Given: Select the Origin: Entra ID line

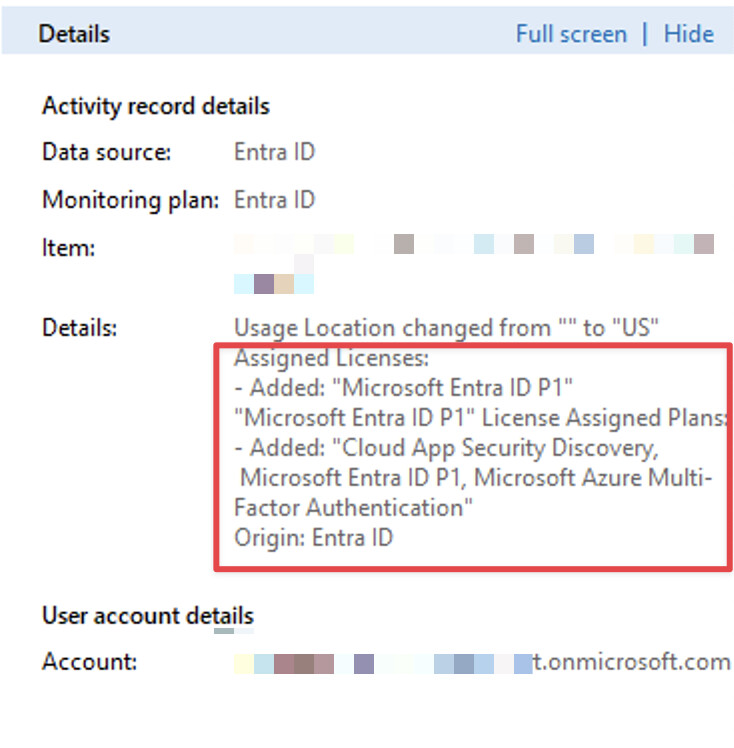Looking at the screenshot, I should 313,537.
